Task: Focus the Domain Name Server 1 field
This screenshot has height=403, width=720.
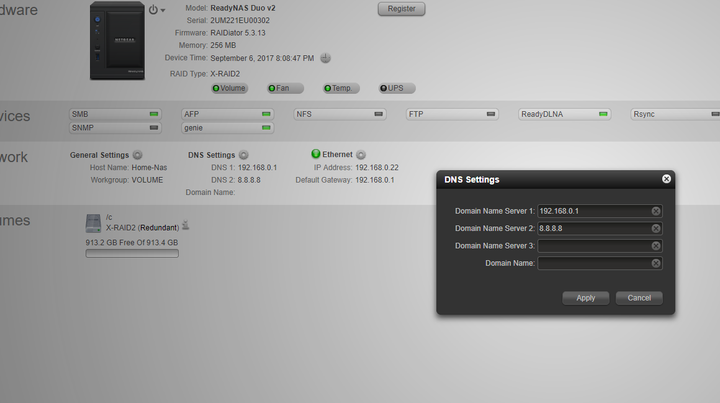Action: coord(600,211)
